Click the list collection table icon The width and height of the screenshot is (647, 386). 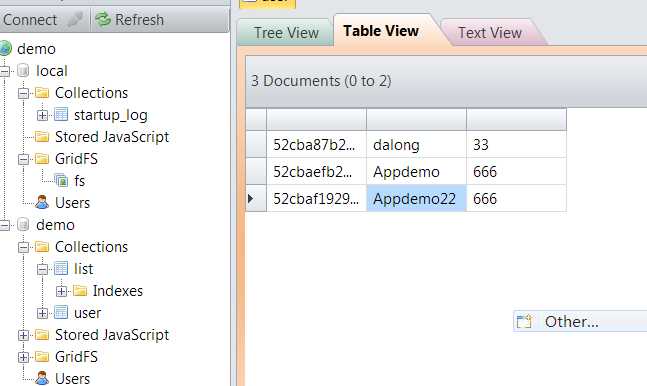[61, 269]
